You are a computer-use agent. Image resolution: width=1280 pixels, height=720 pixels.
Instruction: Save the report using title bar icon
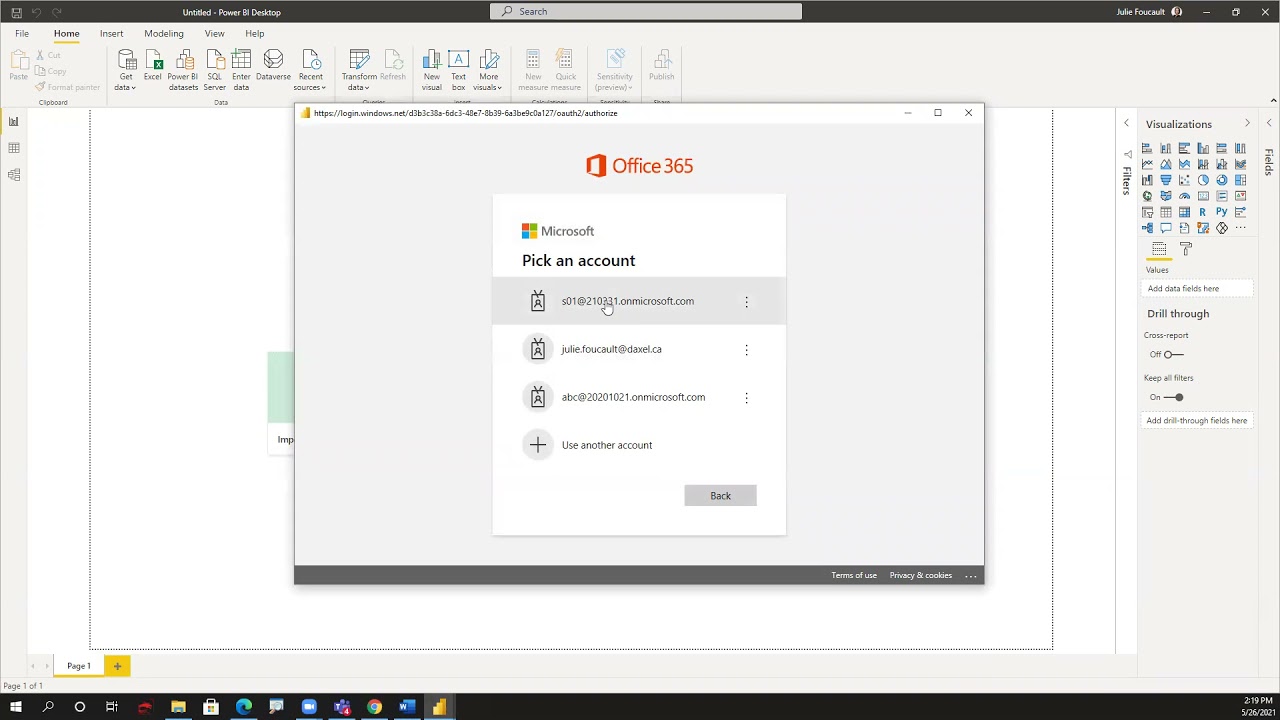[16, 12]
